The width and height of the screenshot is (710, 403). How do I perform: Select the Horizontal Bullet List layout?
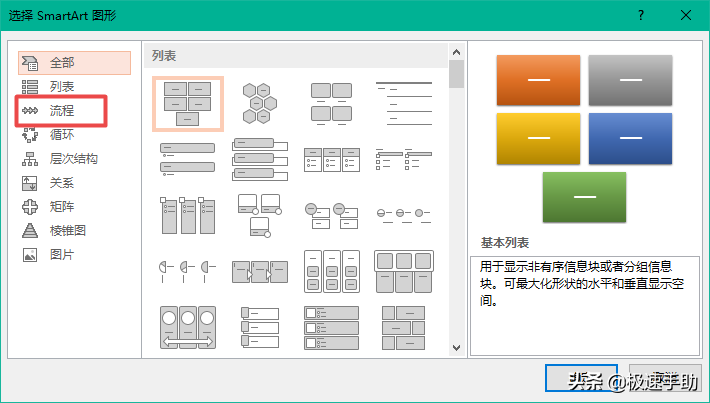331,159
